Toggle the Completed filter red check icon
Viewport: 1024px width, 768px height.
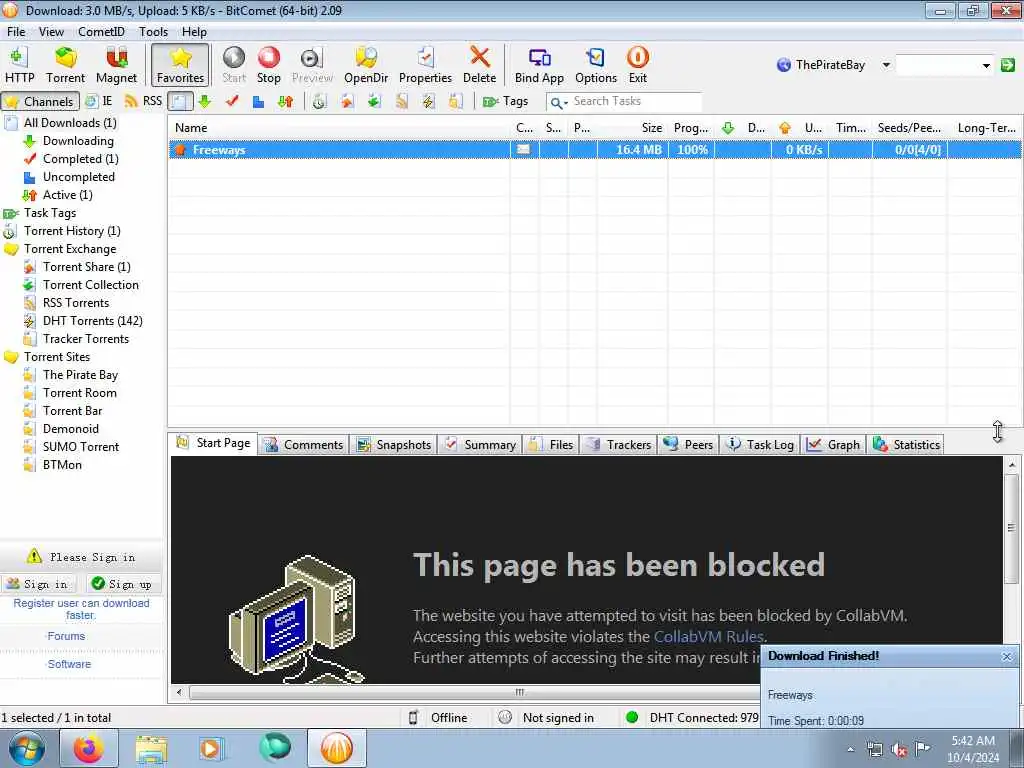232,101
